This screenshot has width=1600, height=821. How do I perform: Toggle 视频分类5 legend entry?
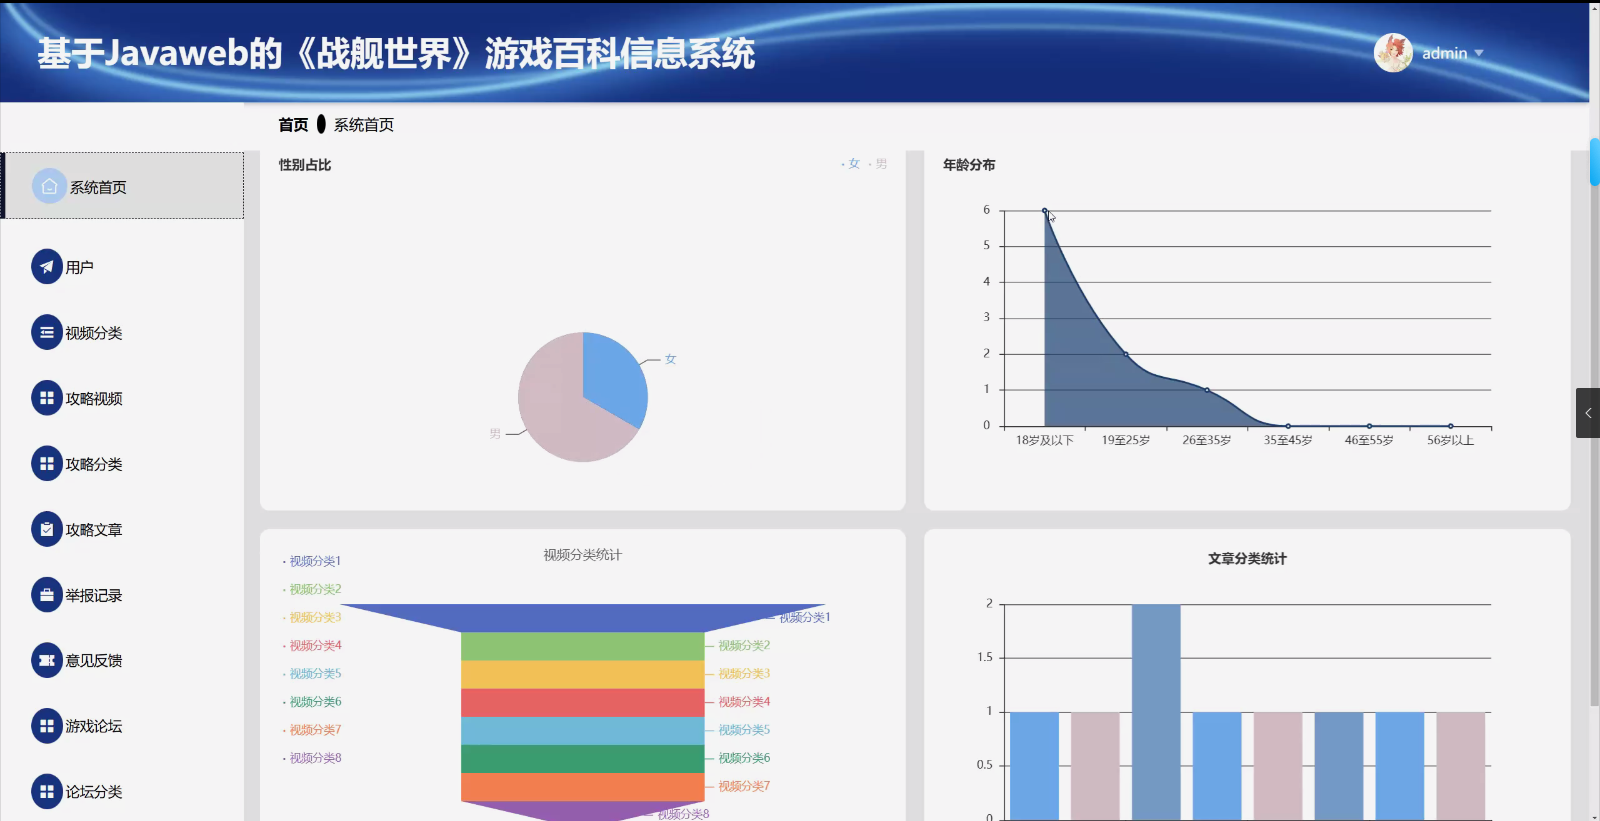(x=313, y=673)
